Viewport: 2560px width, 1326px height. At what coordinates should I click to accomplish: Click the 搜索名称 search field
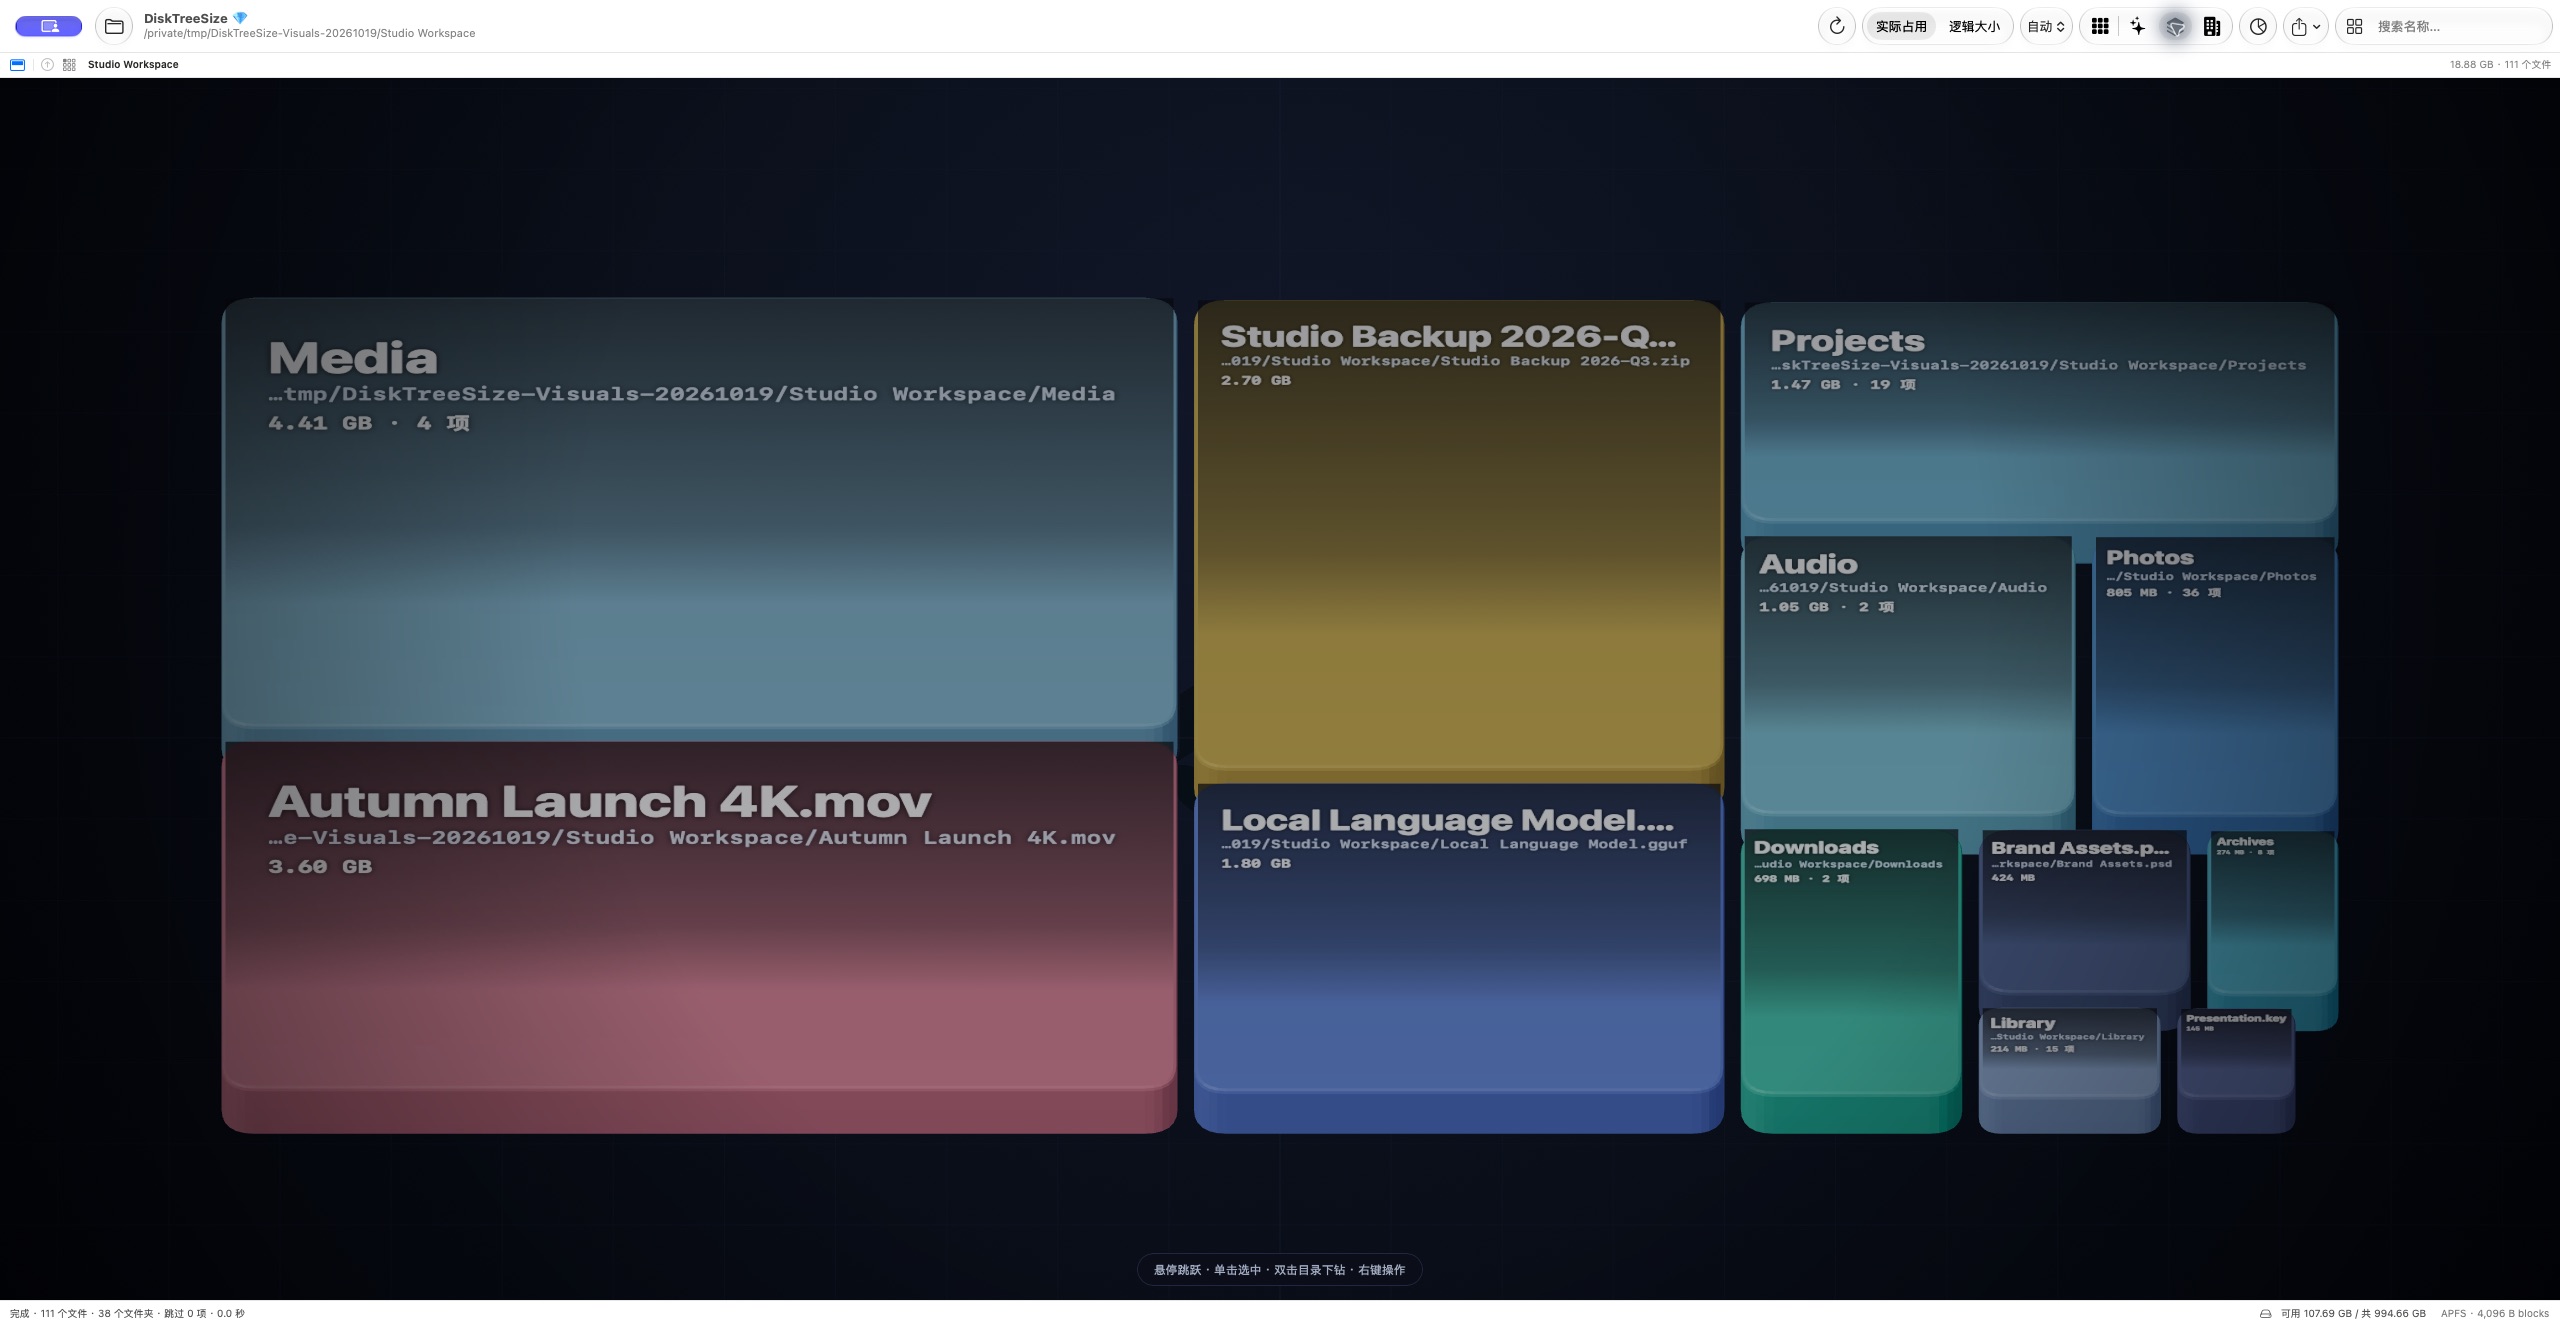(x=2460, y=27)
